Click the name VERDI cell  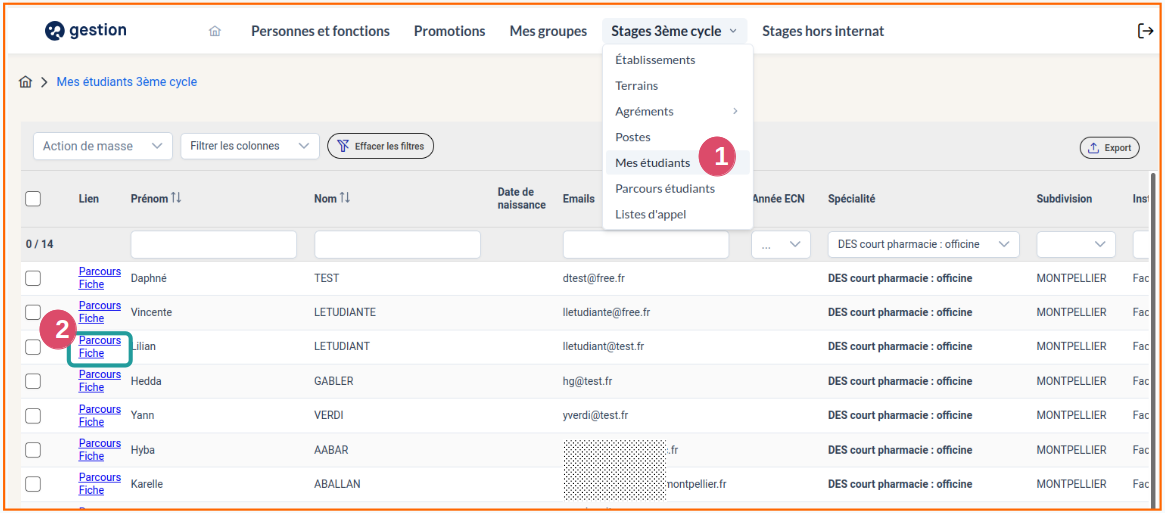328,416
